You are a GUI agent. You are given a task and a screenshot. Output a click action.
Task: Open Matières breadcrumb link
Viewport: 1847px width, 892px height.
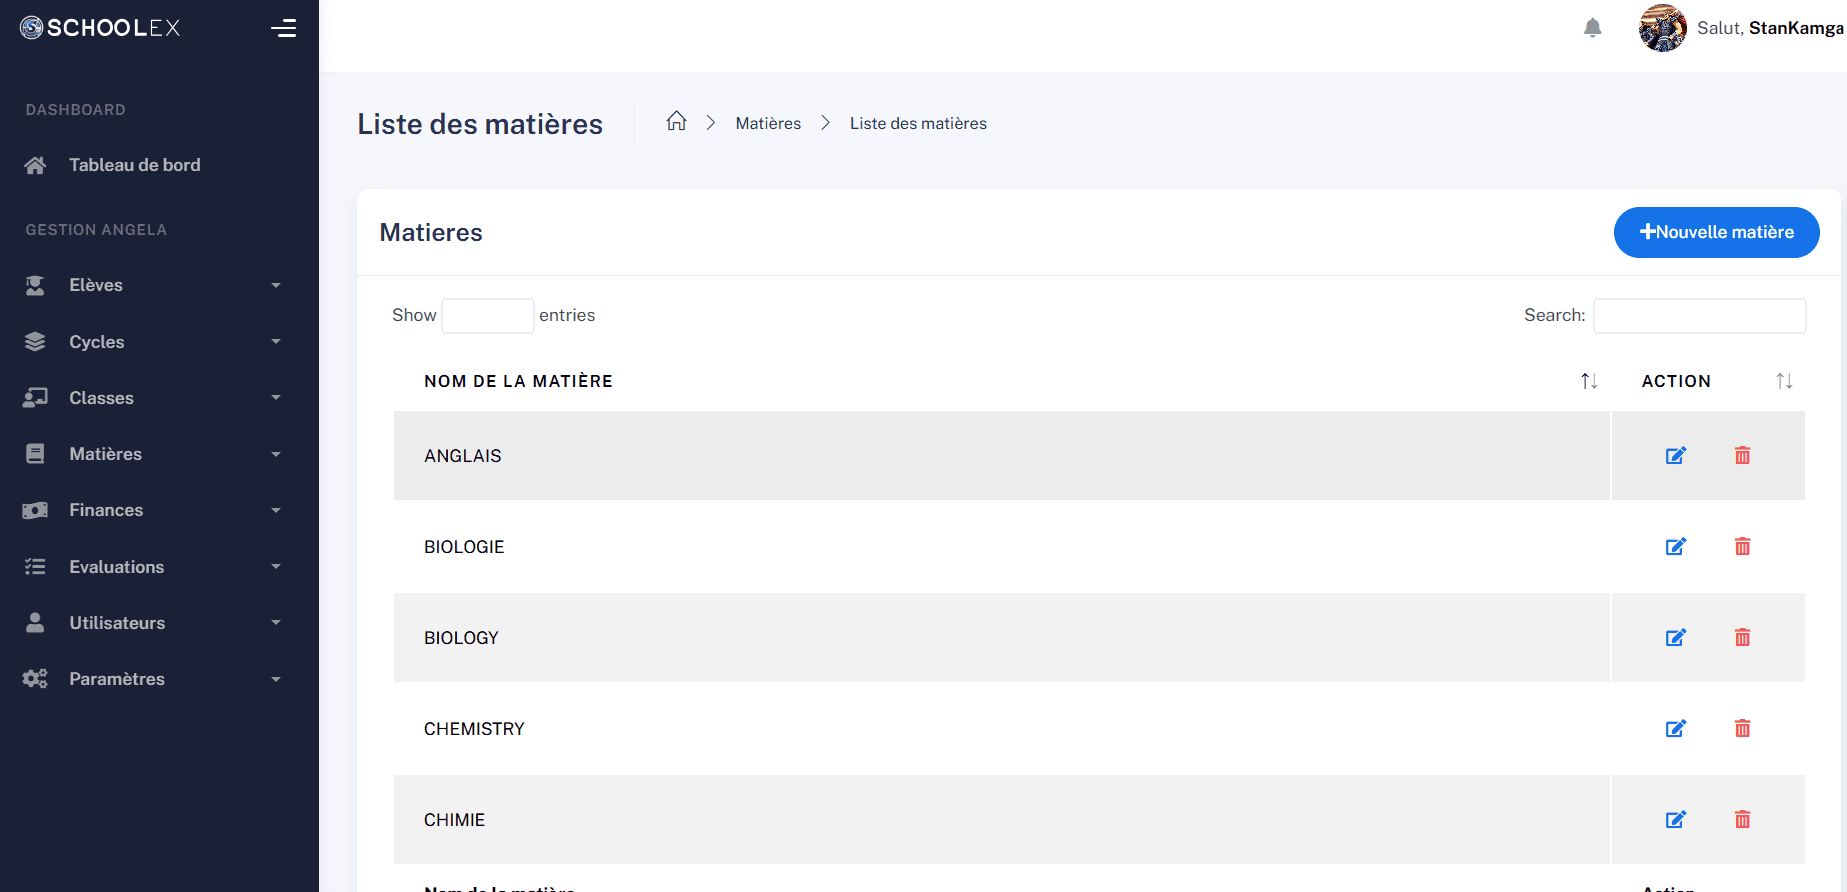coord(768,123)
